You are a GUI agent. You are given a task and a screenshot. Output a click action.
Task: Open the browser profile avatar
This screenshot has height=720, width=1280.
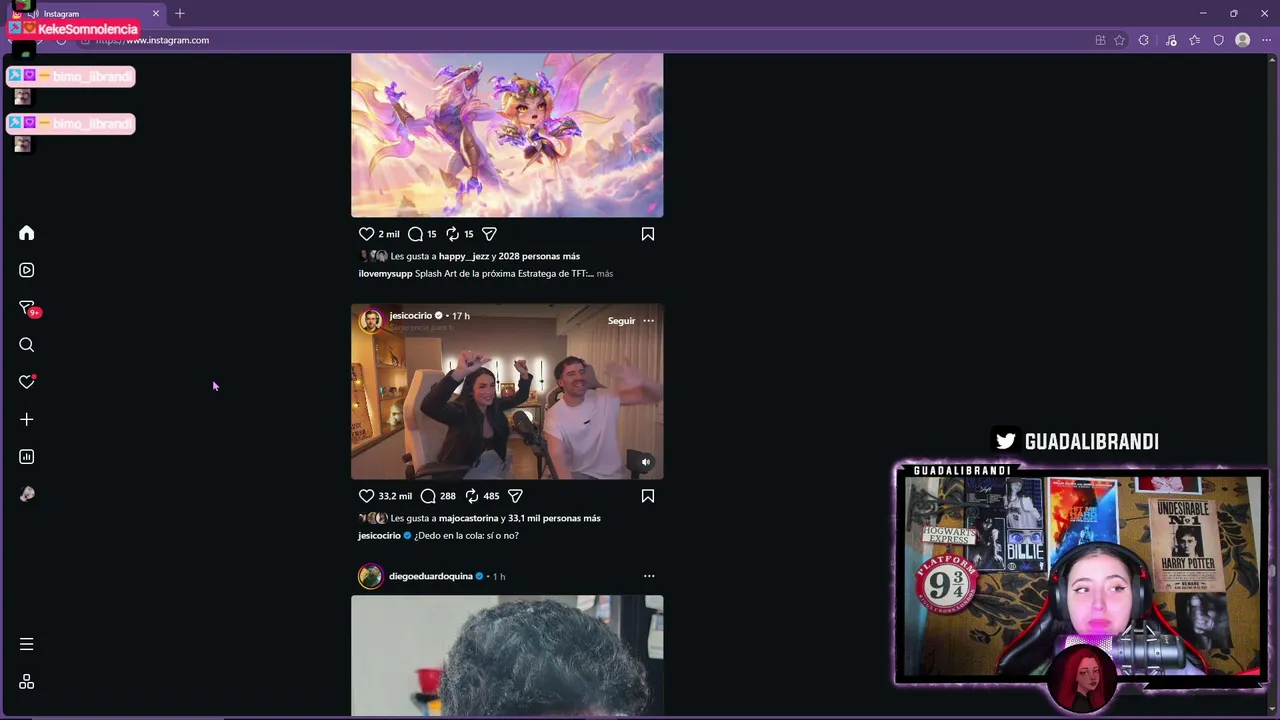(x=1243, y=41)
